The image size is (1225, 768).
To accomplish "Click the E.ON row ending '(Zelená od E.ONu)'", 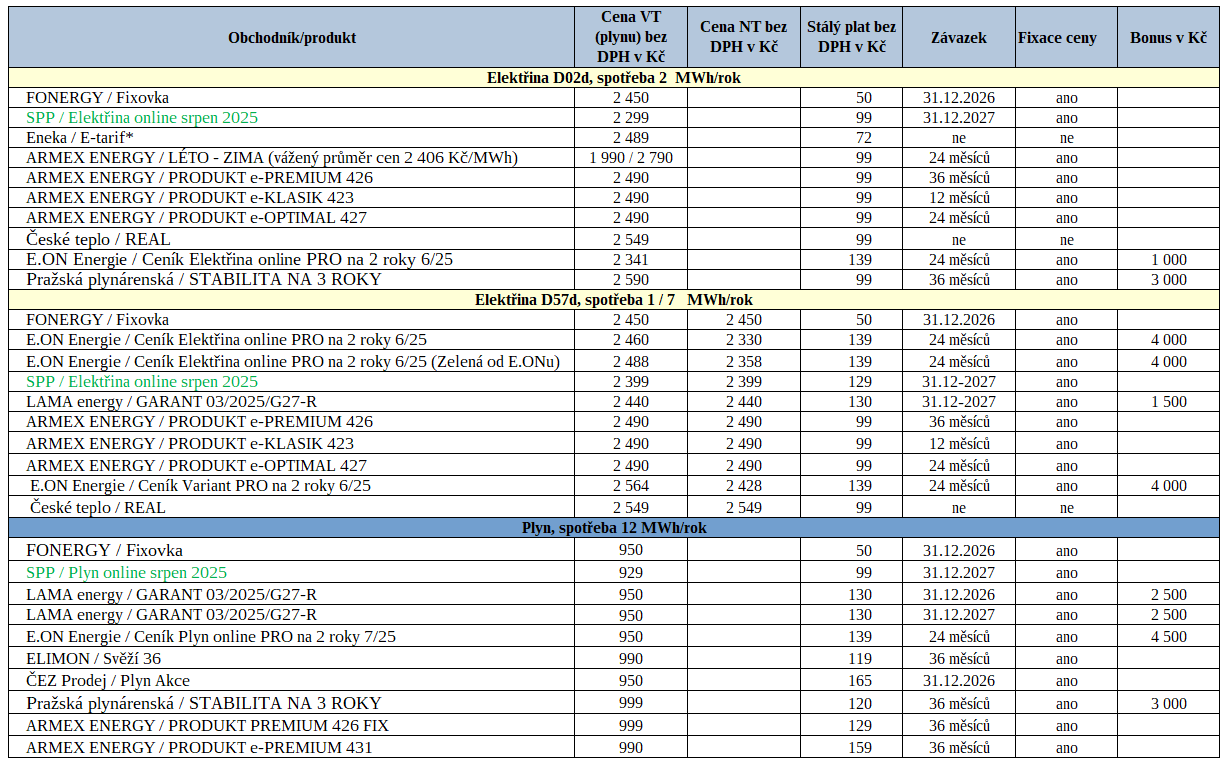I will (292, 361).
